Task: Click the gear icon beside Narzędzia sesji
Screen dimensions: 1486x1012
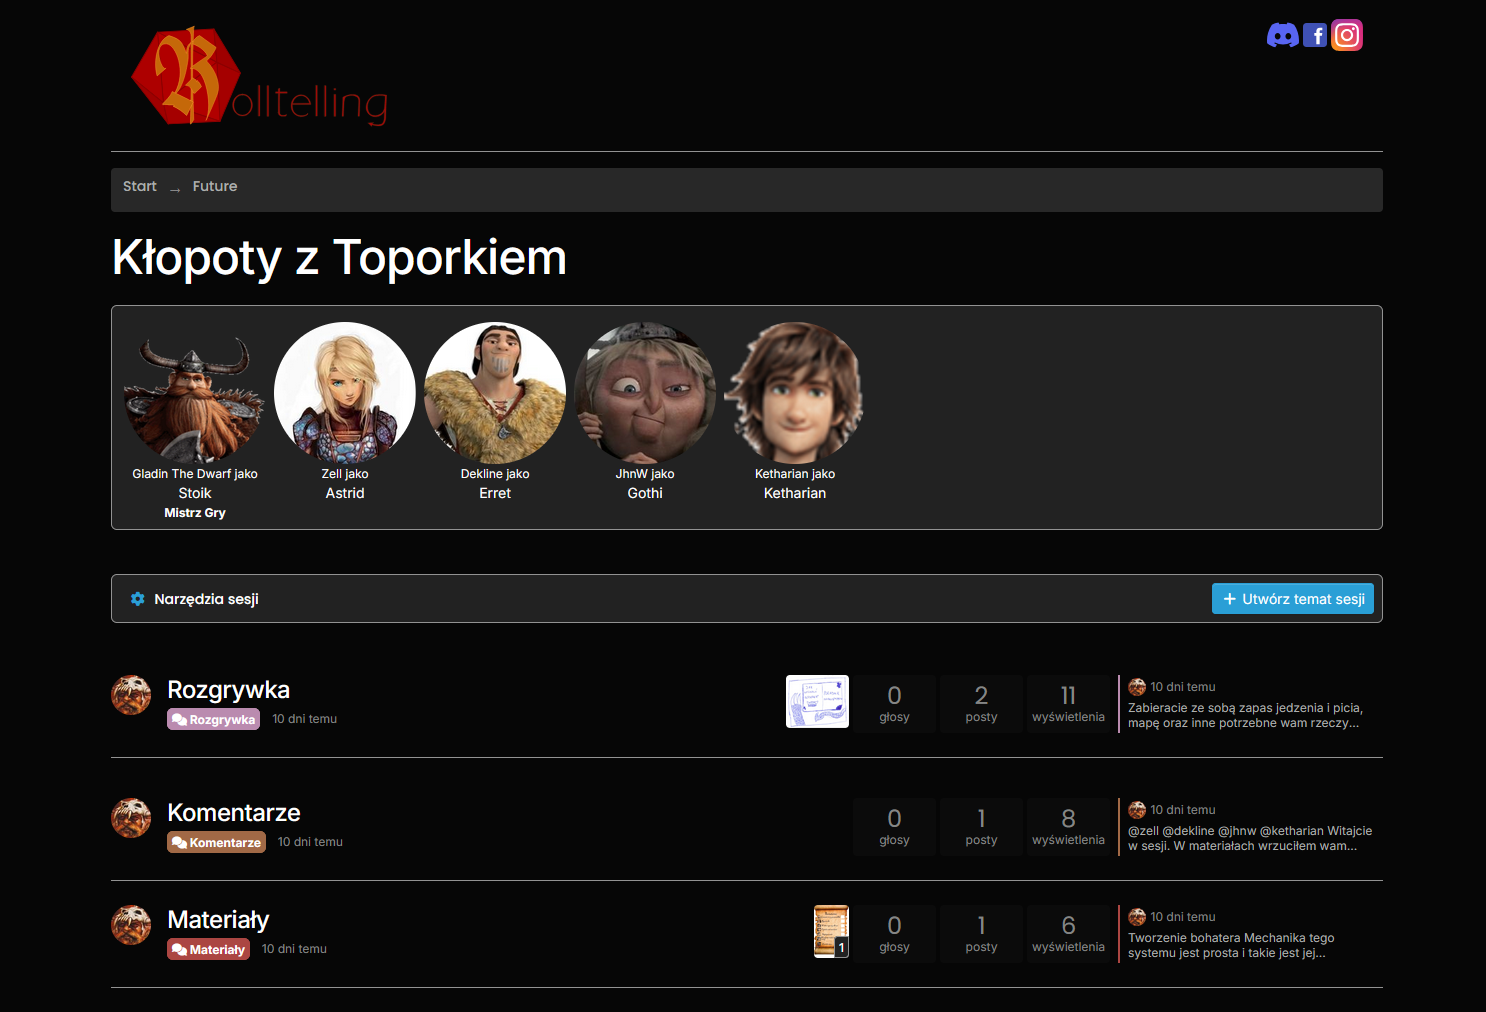Action: [138, 599]
